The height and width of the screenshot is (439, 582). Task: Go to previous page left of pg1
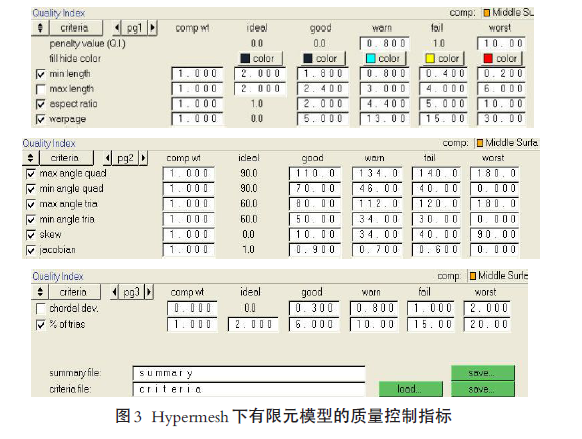(x=117, y=28)
